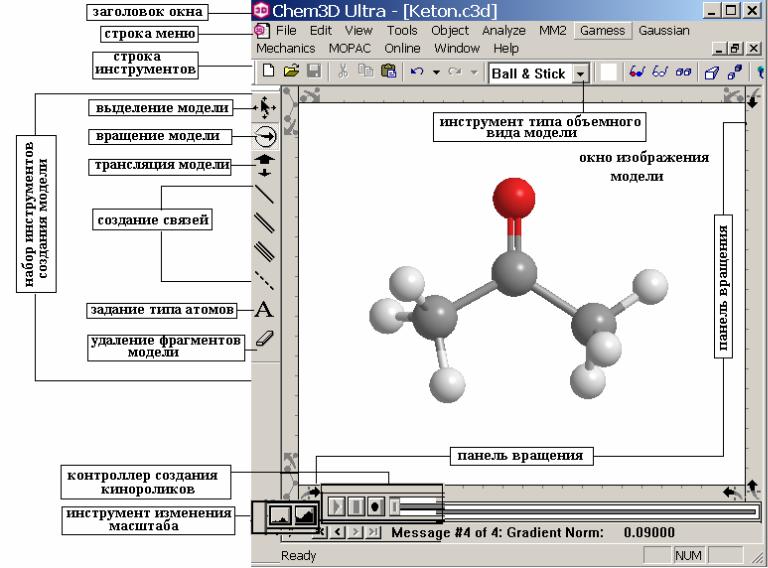Open the File menu
The width and height of the screenshot is (768, 568).
pyautogui.click(x=286, y=30)
